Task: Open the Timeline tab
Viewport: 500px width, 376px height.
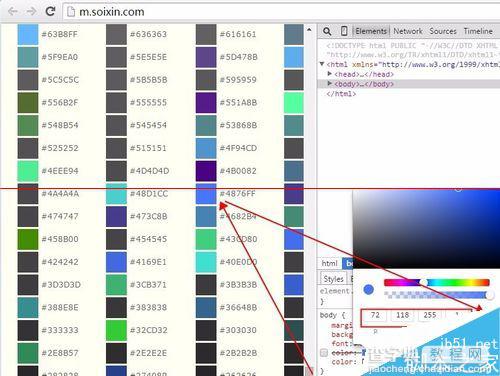Action: point(478,31)
